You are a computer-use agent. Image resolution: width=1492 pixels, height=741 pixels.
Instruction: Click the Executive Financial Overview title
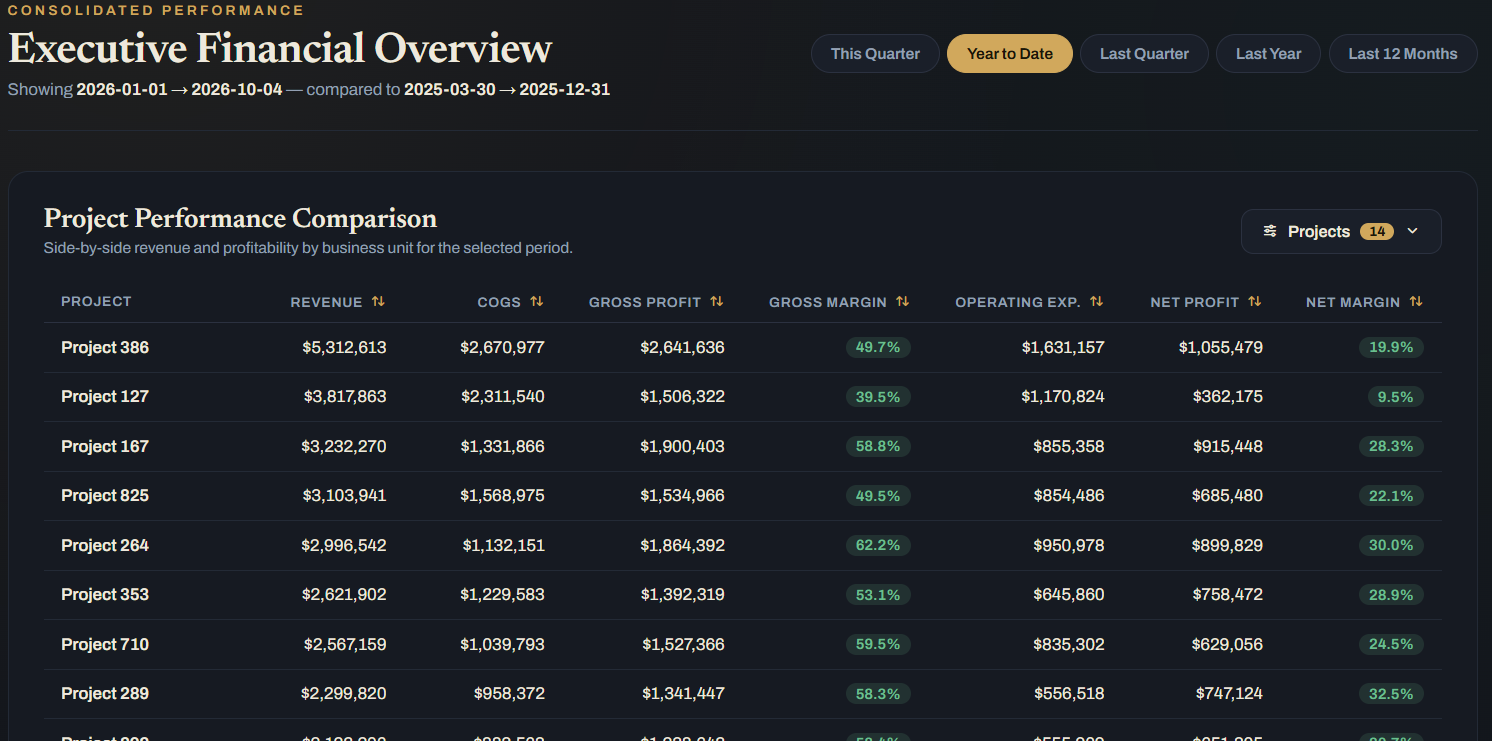pyautogui.click(x=280, y=49)
